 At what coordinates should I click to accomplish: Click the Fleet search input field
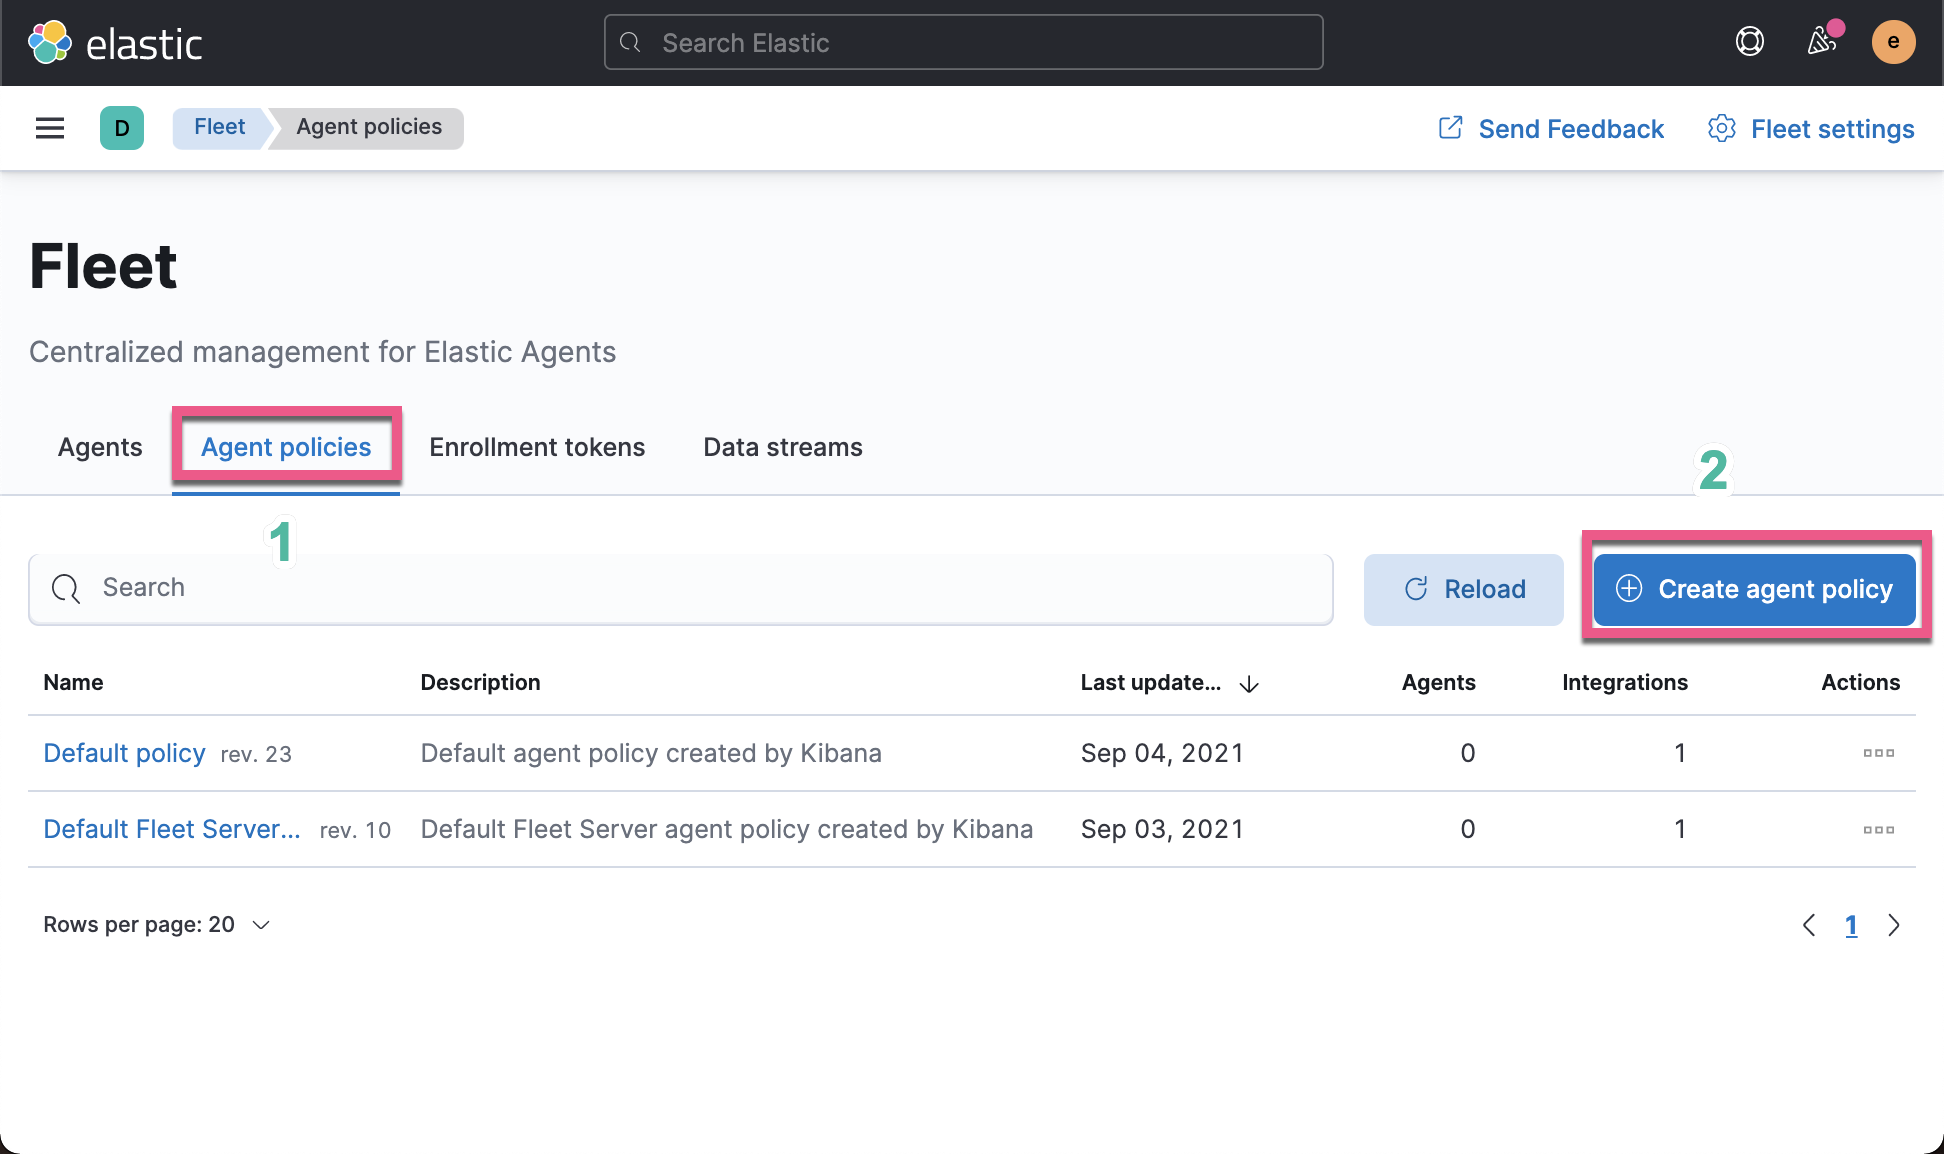click(681, 587)
